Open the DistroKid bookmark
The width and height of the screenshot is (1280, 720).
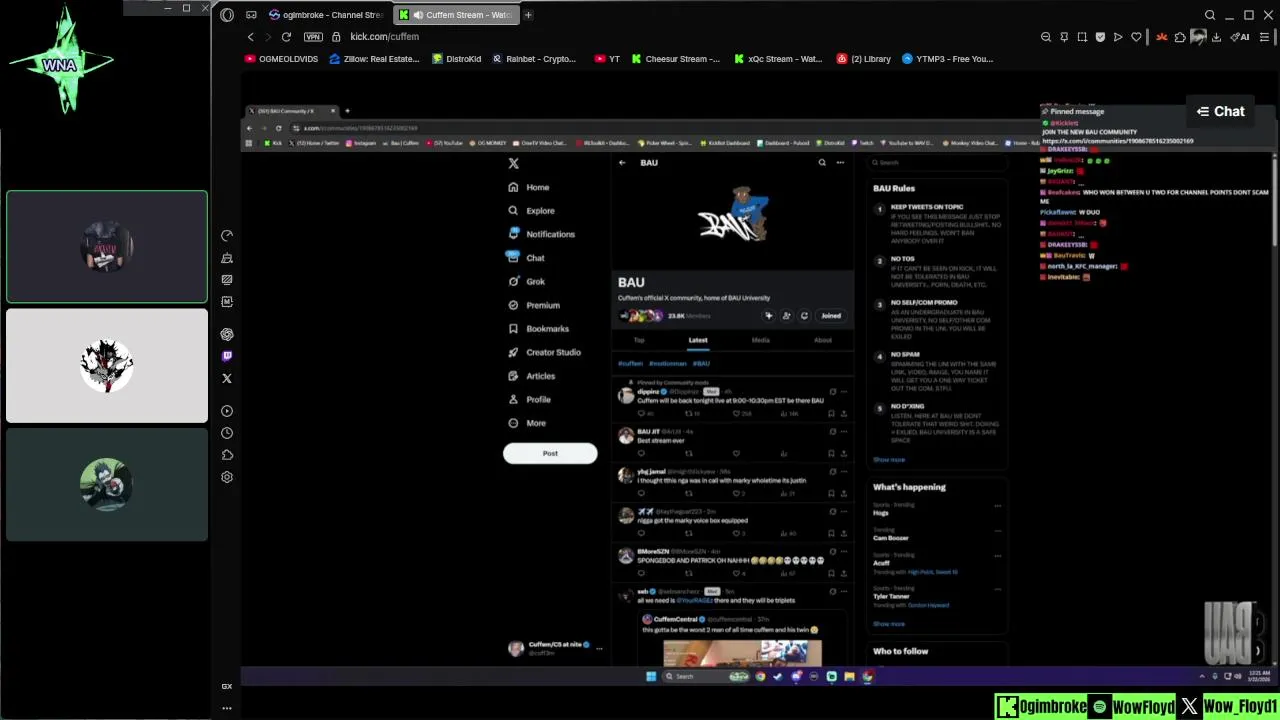pyautogui.click(x=456, y=59)
